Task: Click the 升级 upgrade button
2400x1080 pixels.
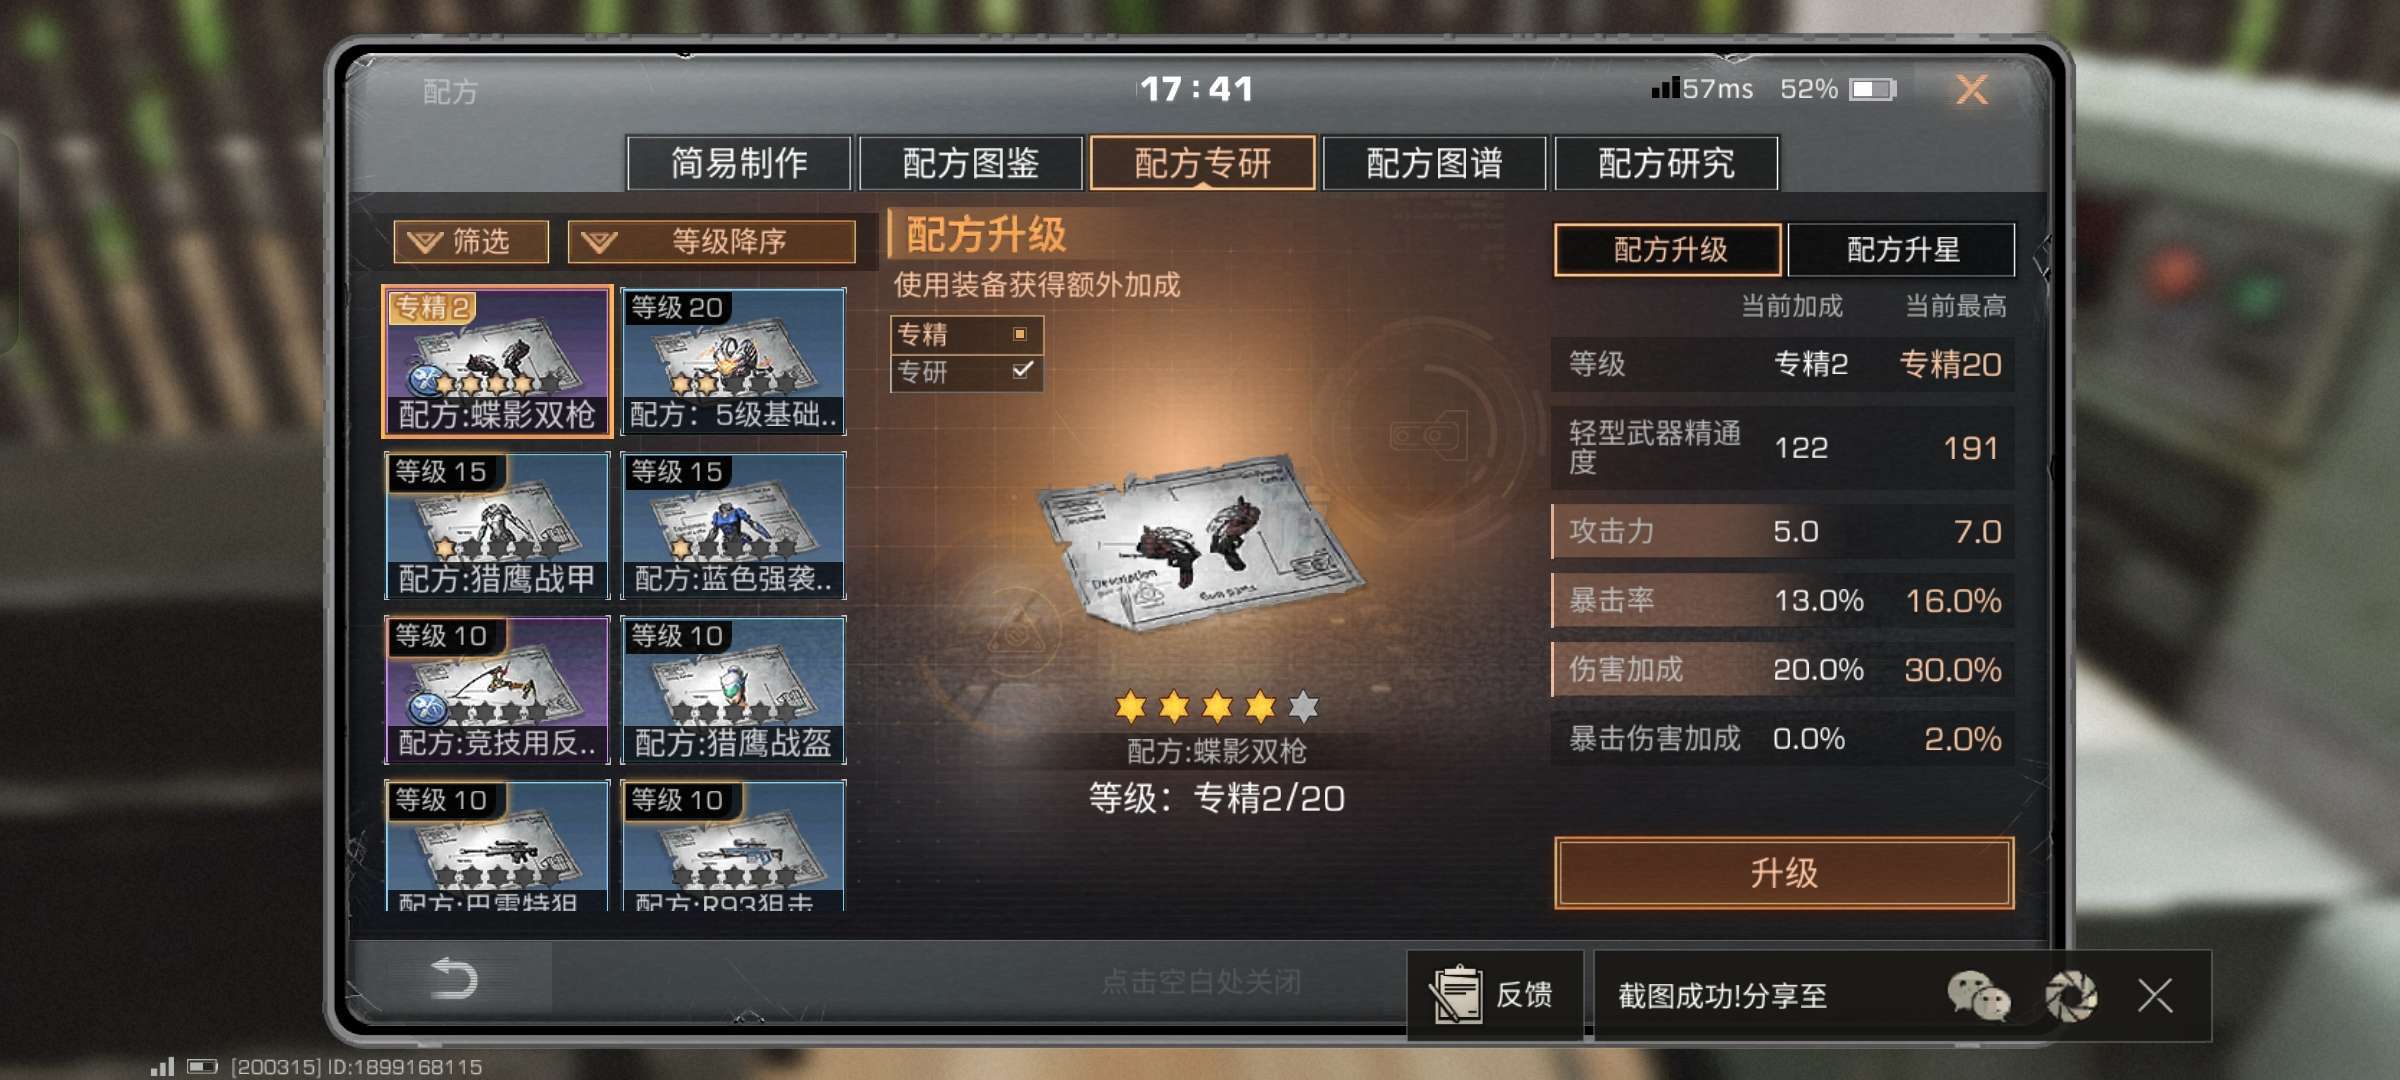Action: tap(1784, 873)
